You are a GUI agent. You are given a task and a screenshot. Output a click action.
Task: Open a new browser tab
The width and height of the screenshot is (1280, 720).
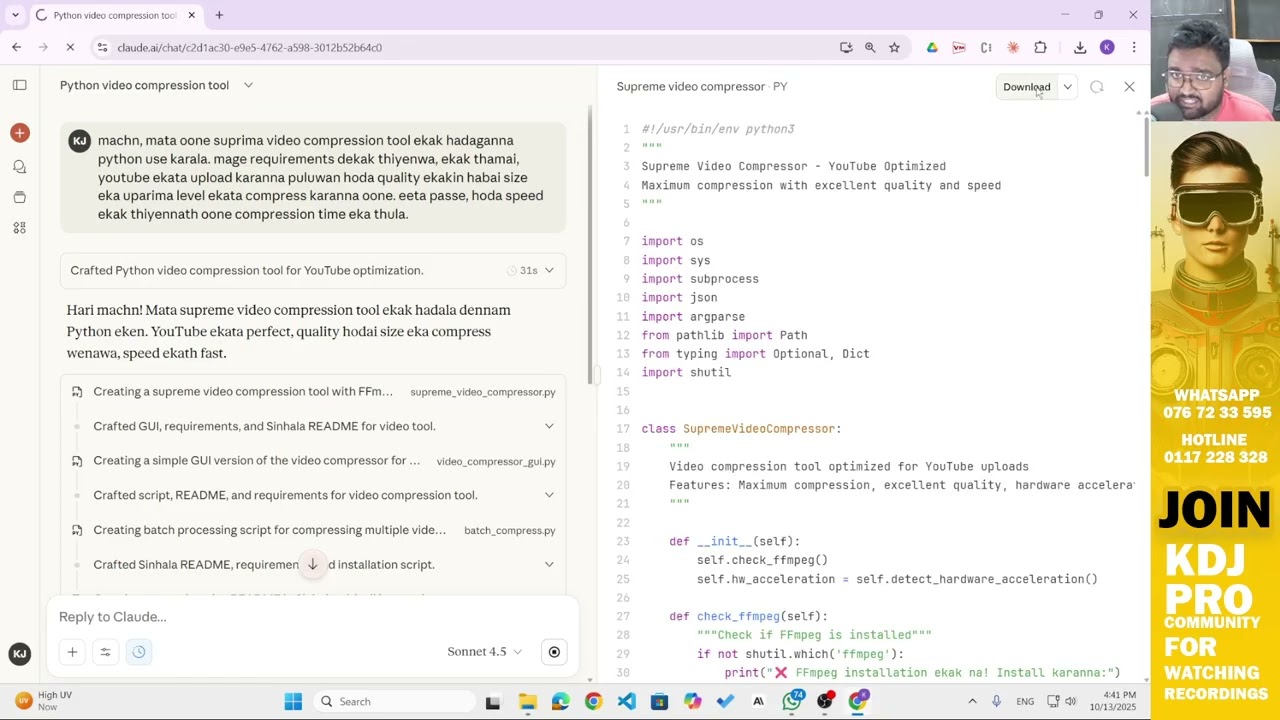point(219,15)
